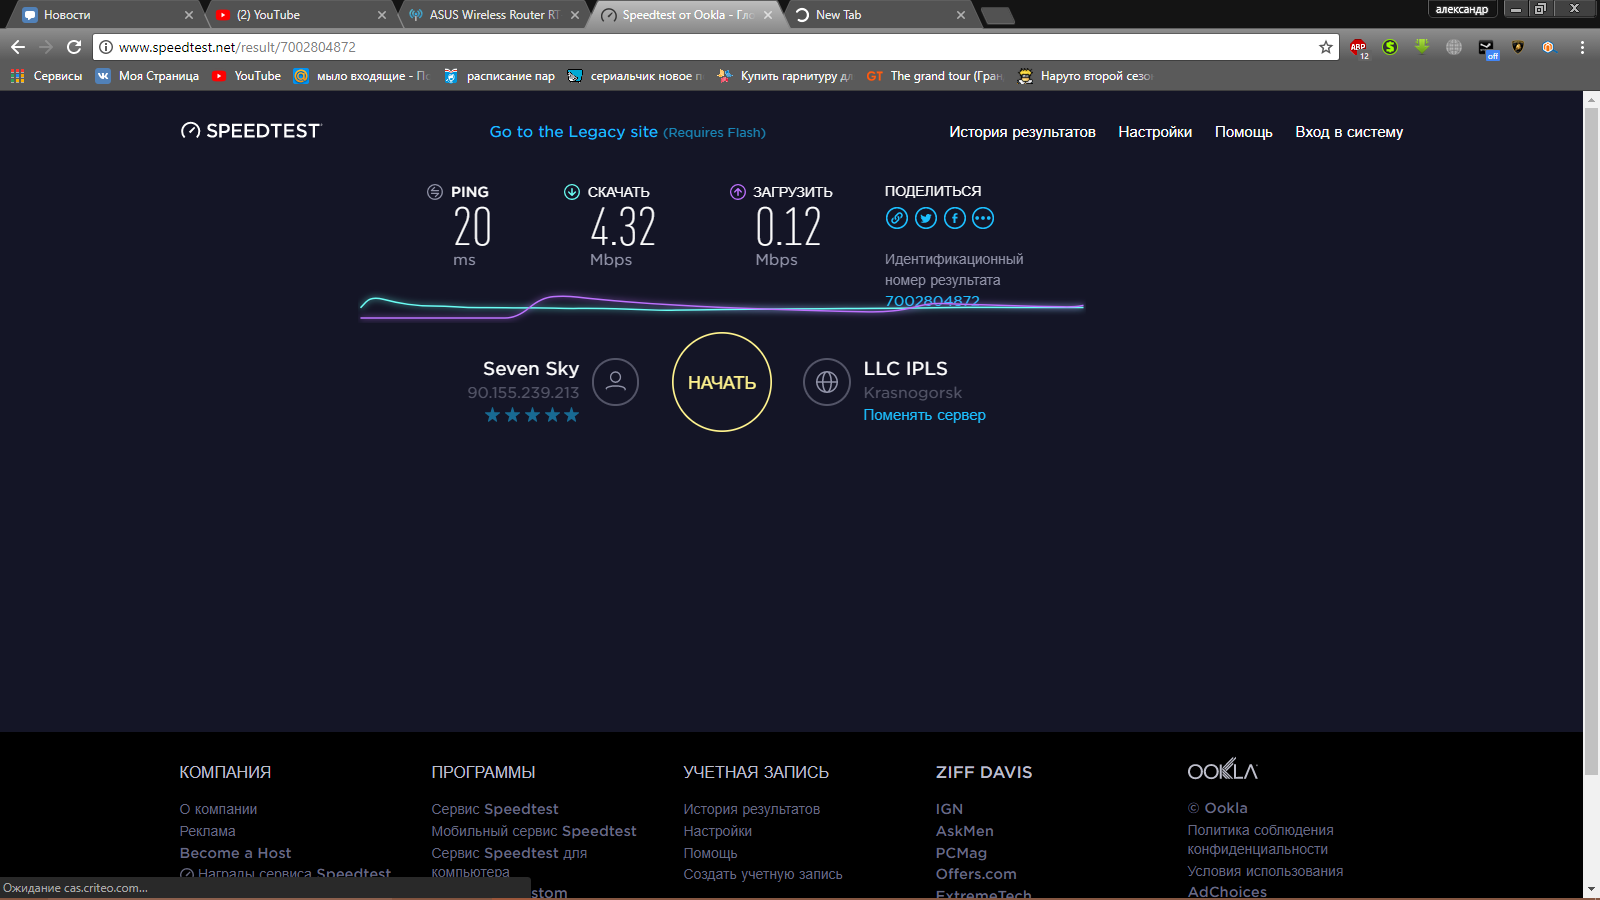Screen dimensions: 1600x900
Task: Close the Speedtest от Ookla tab
Action: (x=768, y=15)
